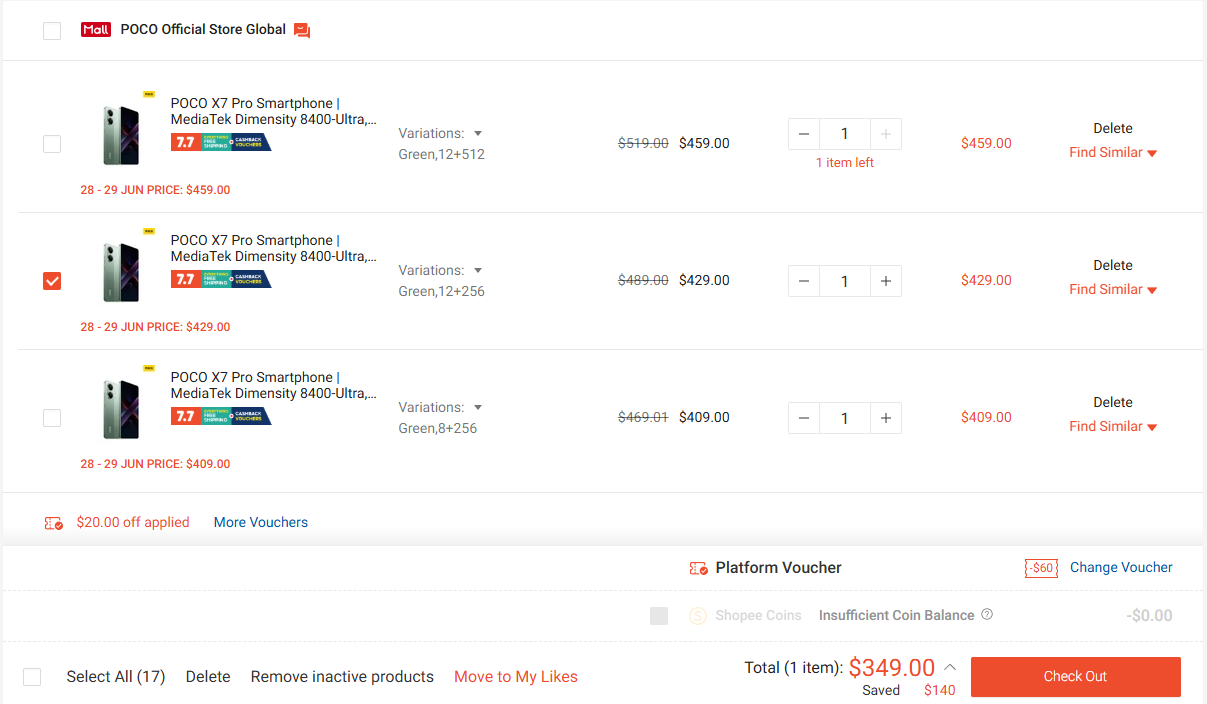Check the Green,8+256 item checkbox
The height and width of the screenshot is (704, 1207).
[x=52, y=418]
